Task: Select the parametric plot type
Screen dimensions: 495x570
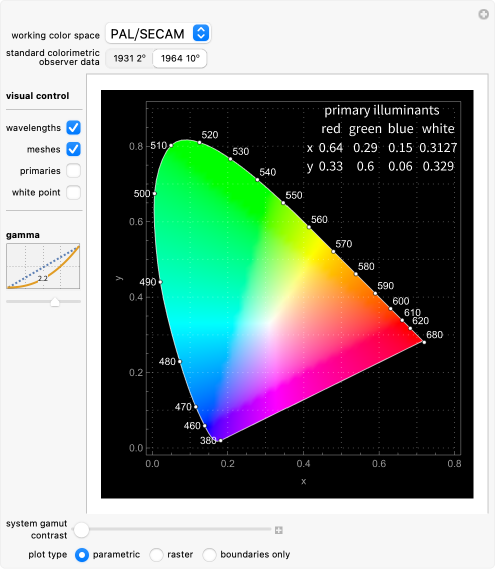Action: 82,555
